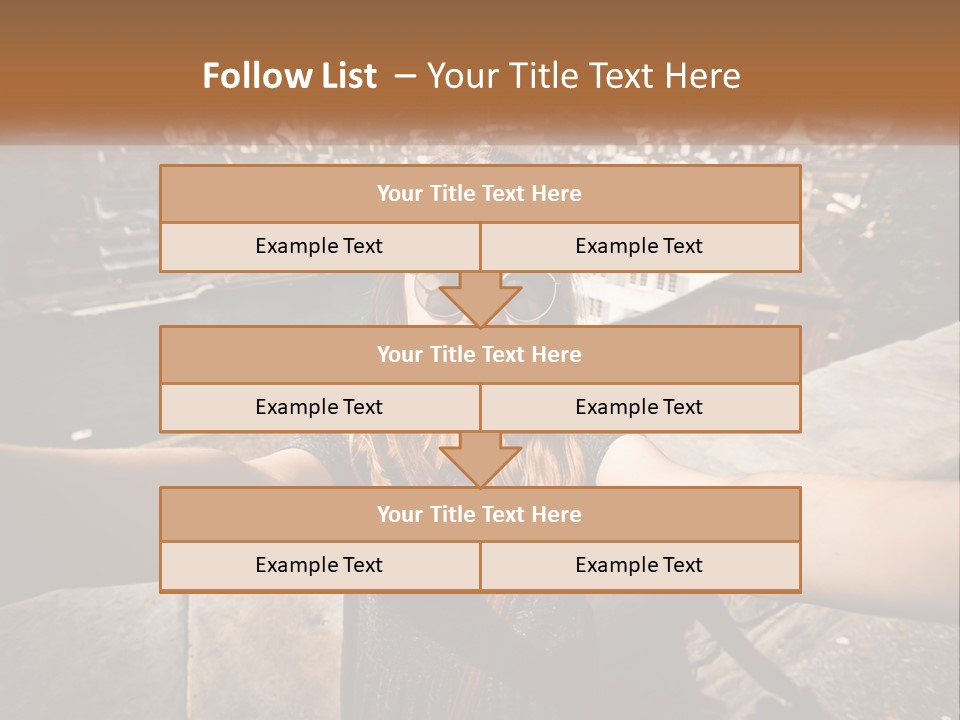Choose middle table's right Example Text cell

click(639, 408)
